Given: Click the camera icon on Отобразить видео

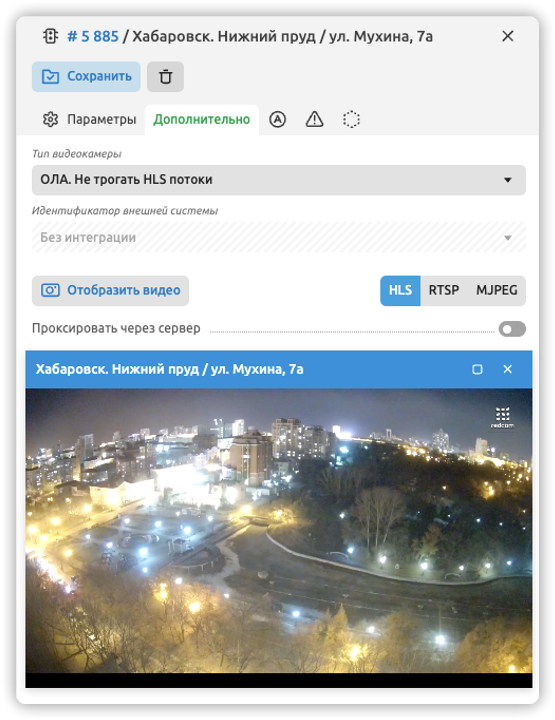Looking at the screenshot, I should [x=50, y=290].
